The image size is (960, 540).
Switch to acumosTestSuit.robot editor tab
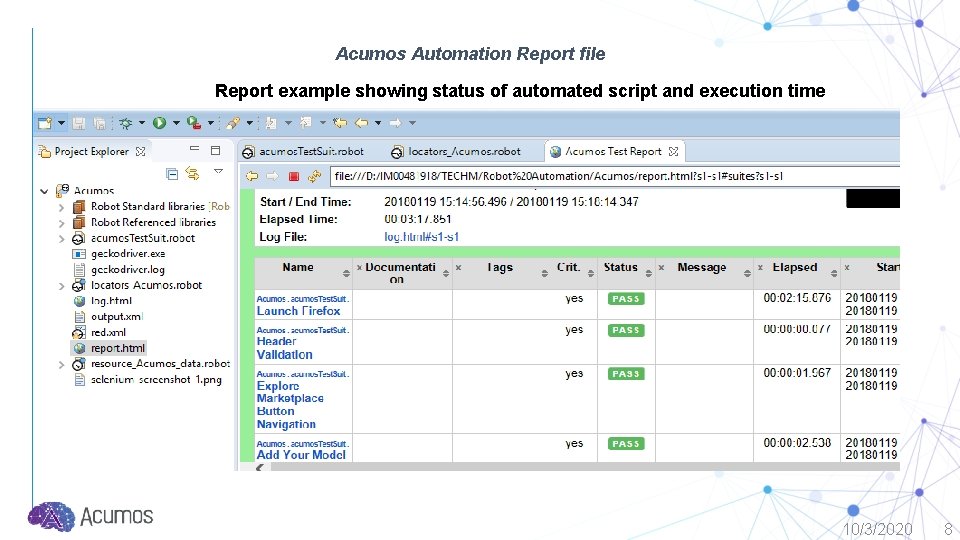[310, 151]
